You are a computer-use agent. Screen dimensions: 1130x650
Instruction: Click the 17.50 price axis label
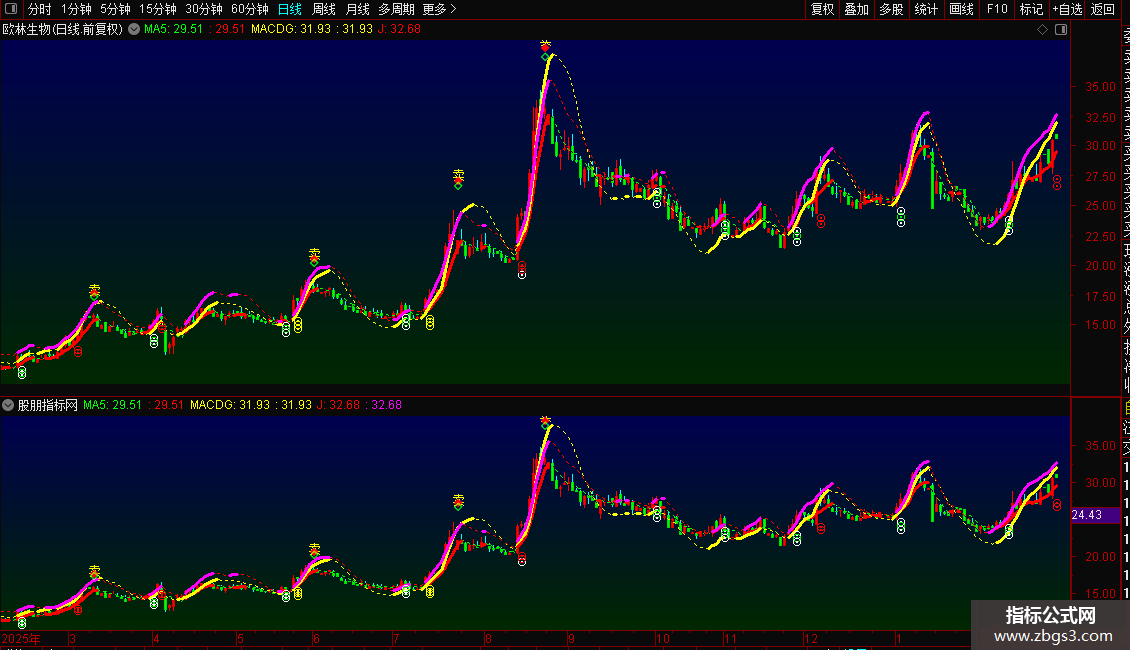pyautogui.click(x=1100, y=296)
